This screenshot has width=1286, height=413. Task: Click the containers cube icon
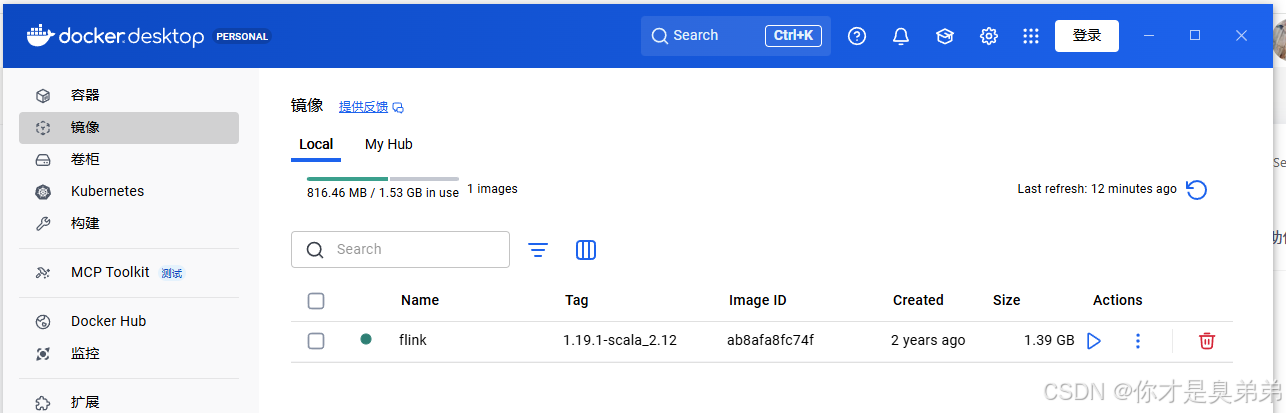coord(43,96)
